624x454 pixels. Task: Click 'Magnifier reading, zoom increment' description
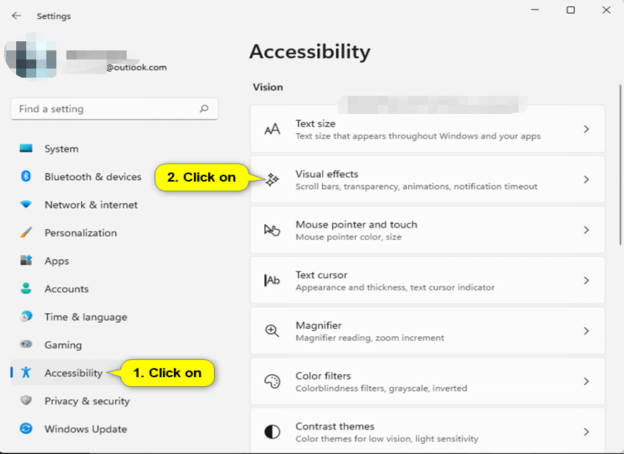pos(370,338)
